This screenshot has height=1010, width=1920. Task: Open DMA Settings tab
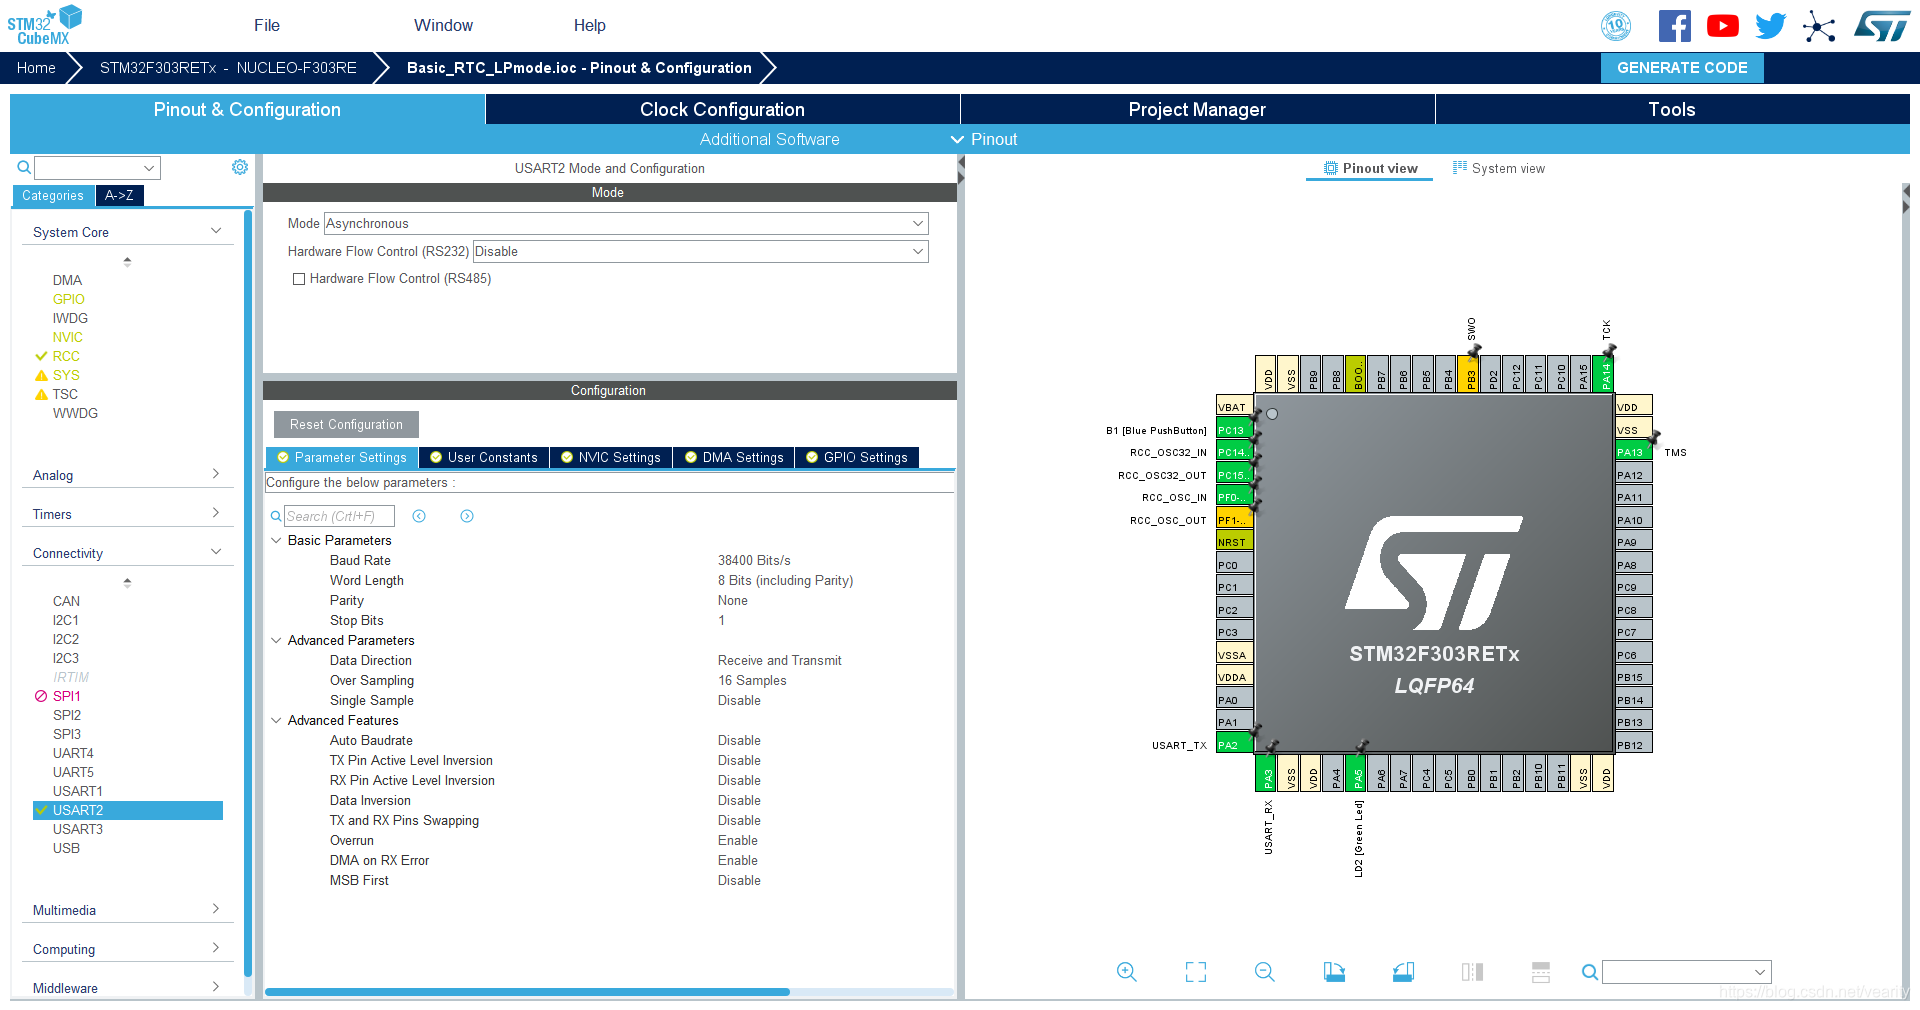point(735,457)
